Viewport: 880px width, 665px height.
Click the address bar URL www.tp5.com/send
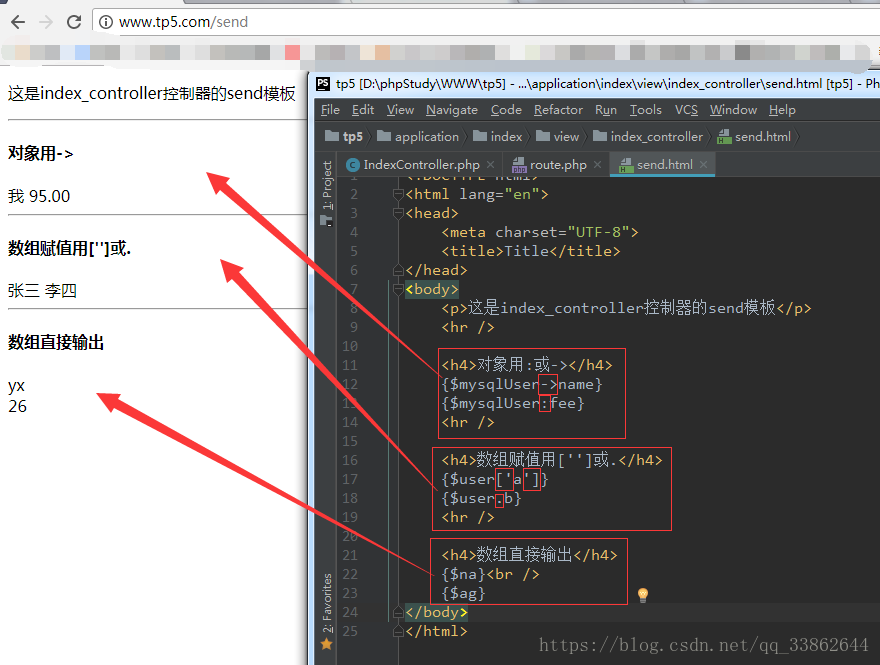click(184, 22)
